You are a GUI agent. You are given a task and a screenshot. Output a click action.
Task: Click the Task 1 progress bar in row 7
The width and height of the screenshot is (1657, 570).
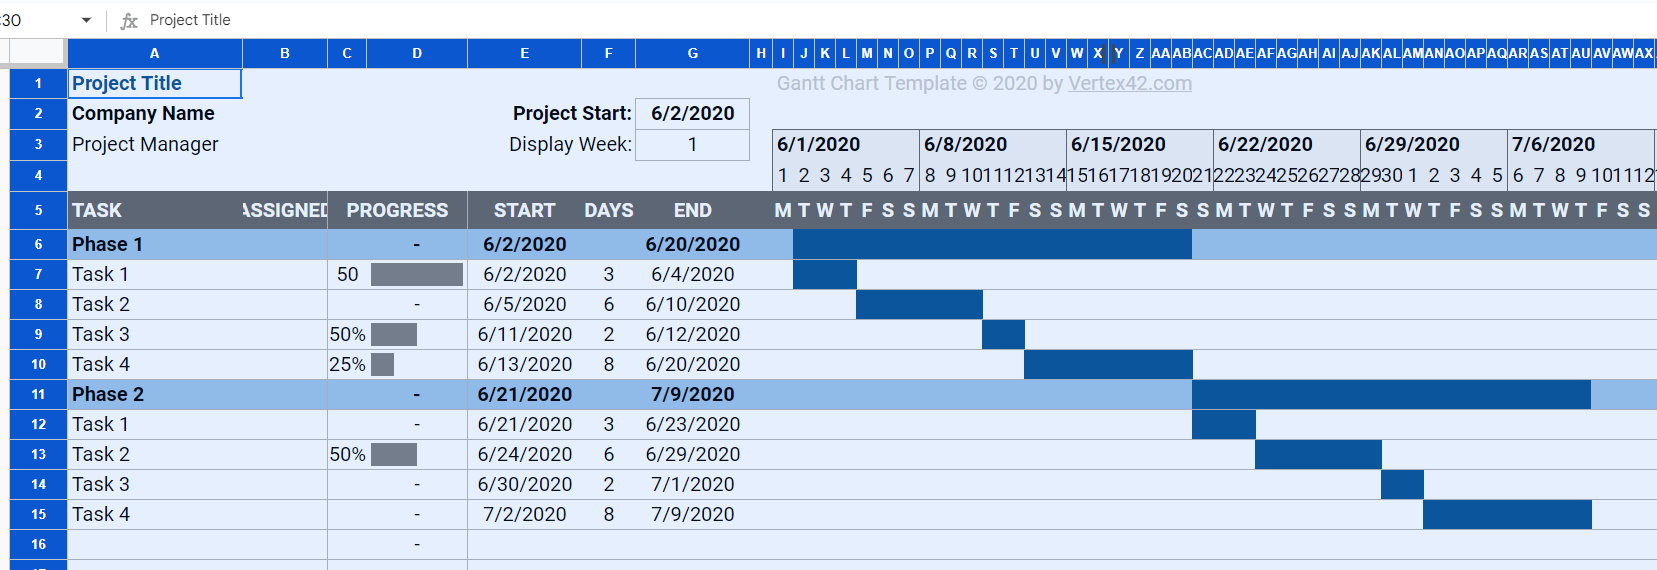pos(417,274)
